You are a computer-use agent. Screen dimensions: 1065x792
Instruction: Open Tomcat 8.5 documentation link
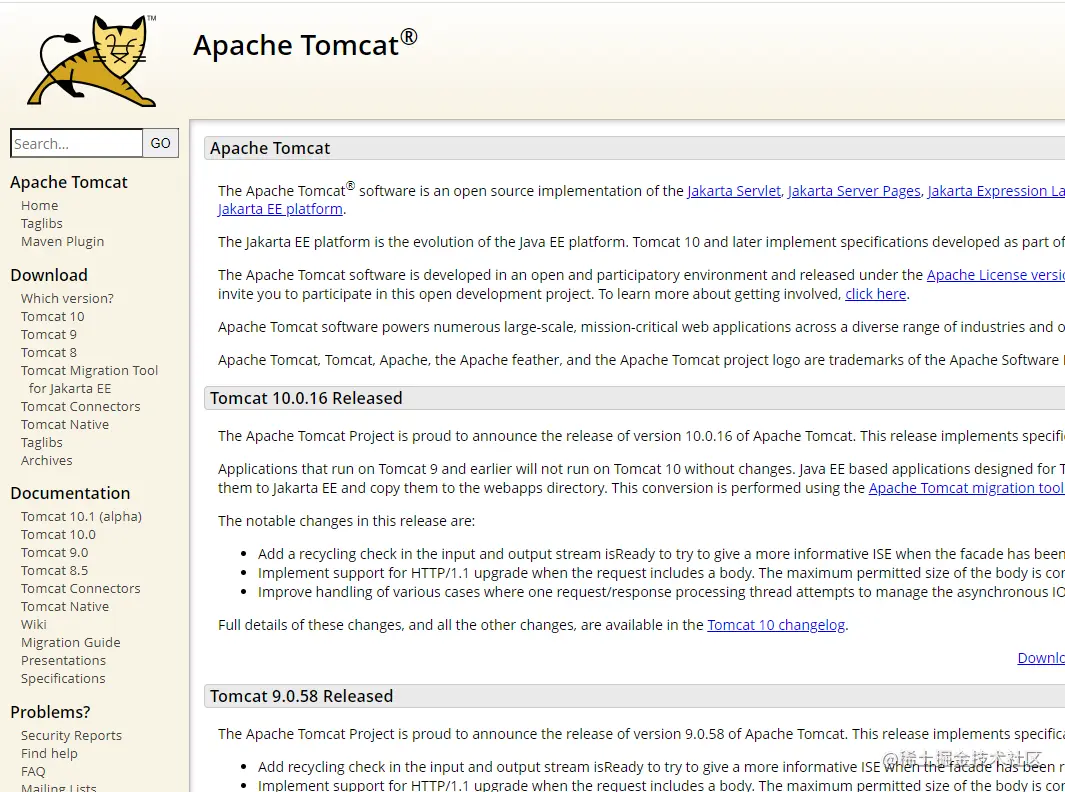[54, 571]
